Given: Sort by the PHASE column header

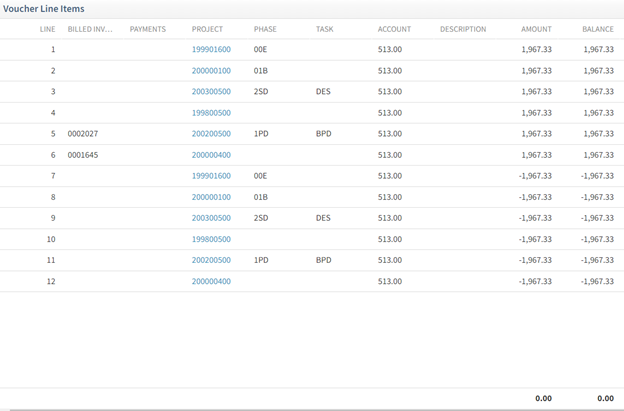Looking at the screenshot, I should point(265,29).
